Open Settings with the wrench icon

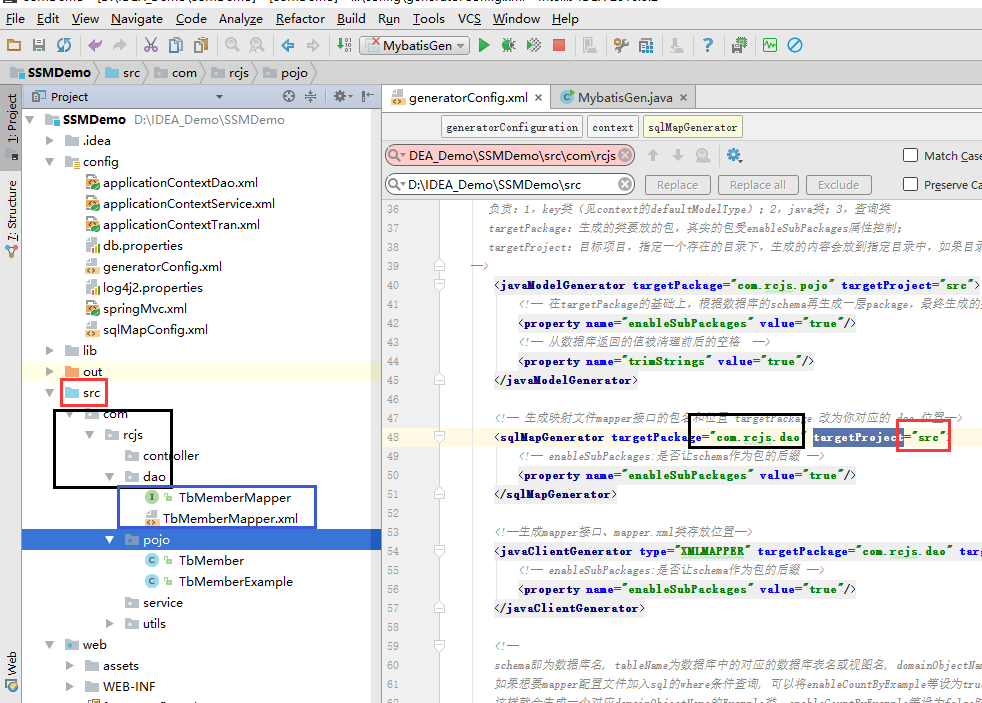(x=621, y=45)
